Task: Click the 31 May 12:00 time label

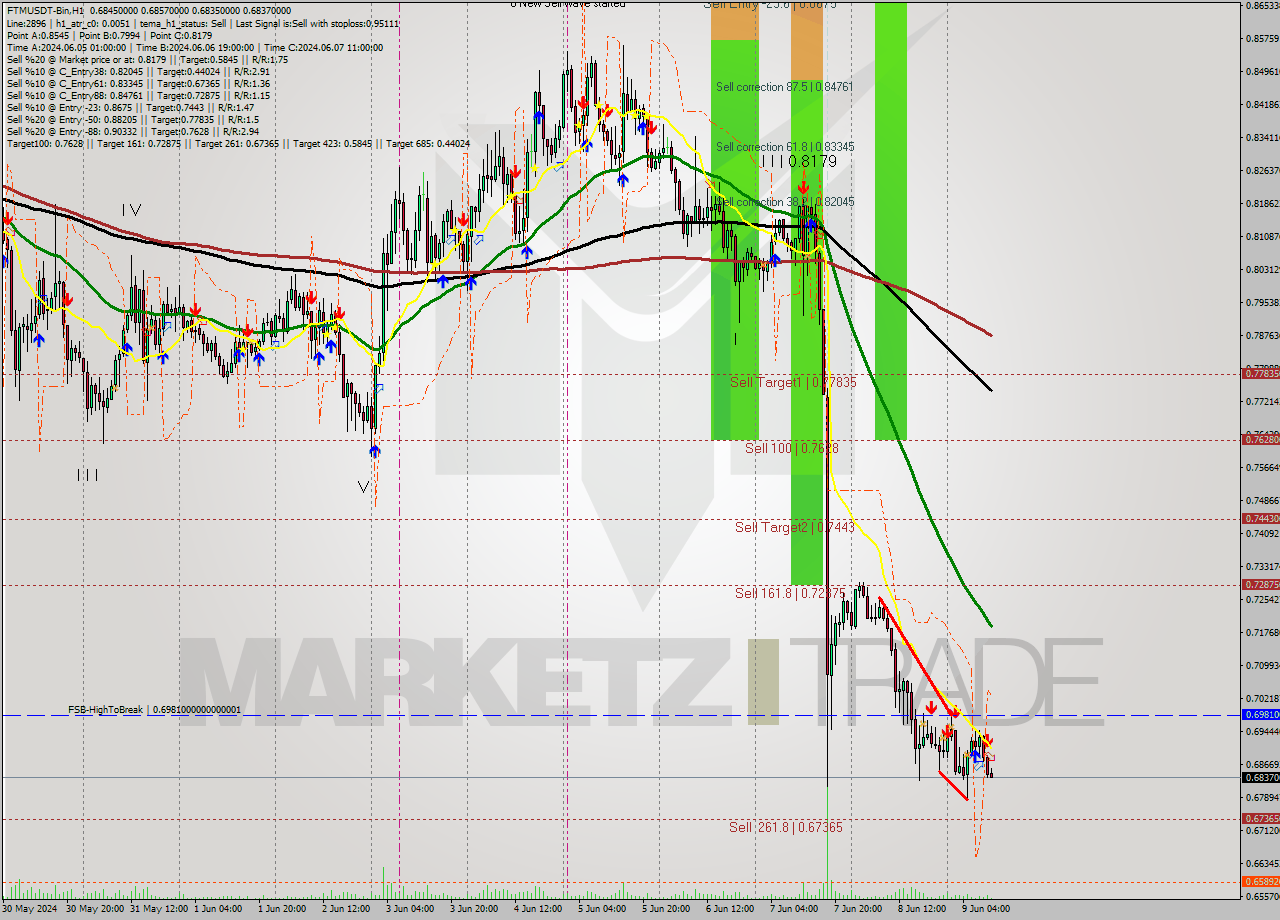Action: pos(157,909)
